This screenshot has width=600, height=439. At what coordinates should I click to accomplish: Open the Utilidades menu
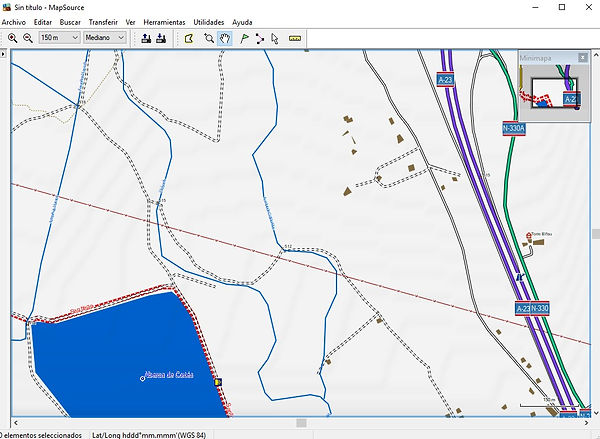tap(209, 22)
